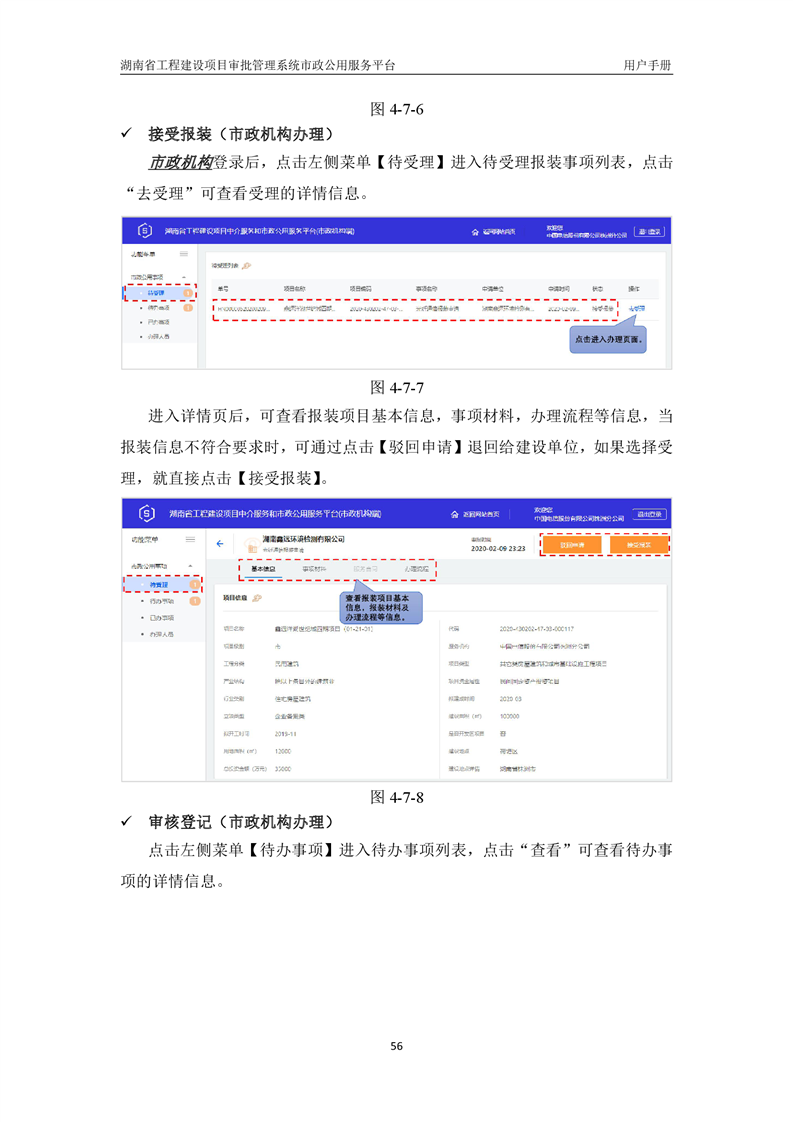Click blue back arrow in Figure 4-7-8
Image resolution: width=793 pixels, height=1122 pixels.
(220, 544)
